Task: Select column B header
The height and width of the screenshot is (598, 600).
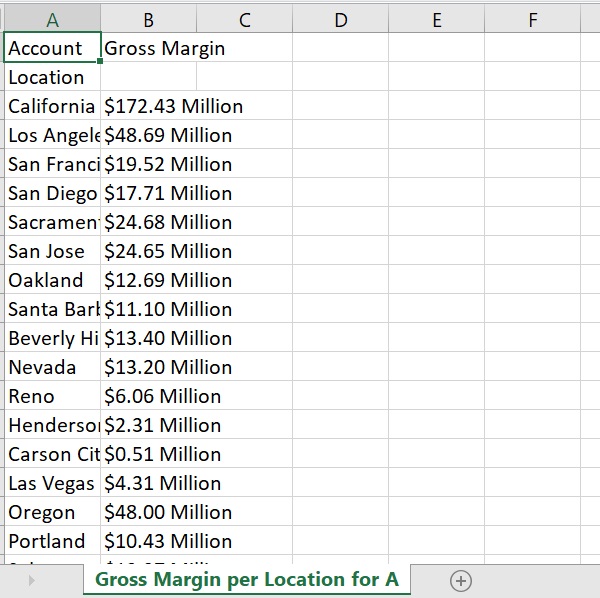Action: [x=148, y=19]
